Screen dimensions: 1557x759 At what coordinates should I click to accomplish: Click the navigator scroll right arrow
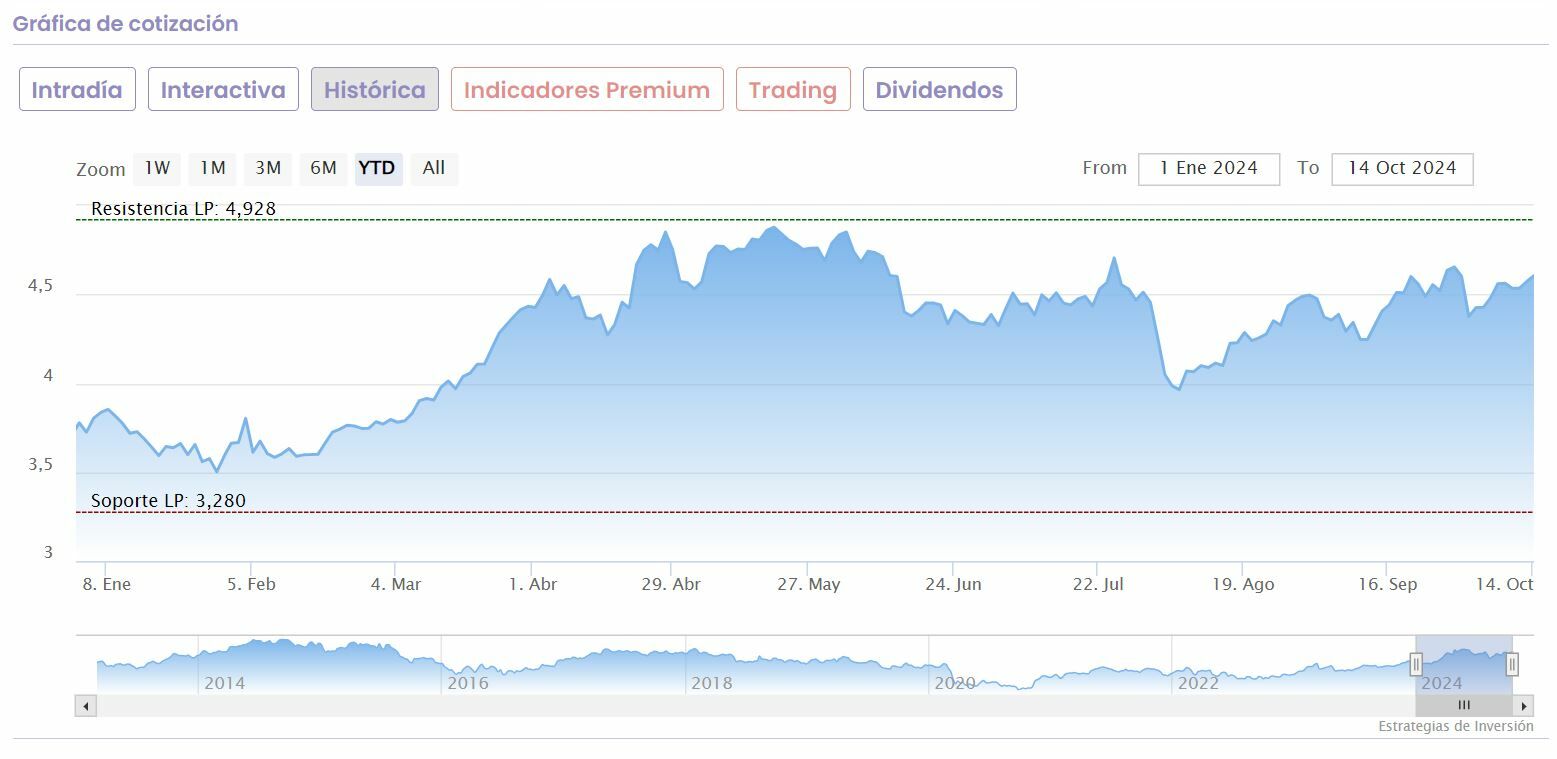(x=1524, y=706)
